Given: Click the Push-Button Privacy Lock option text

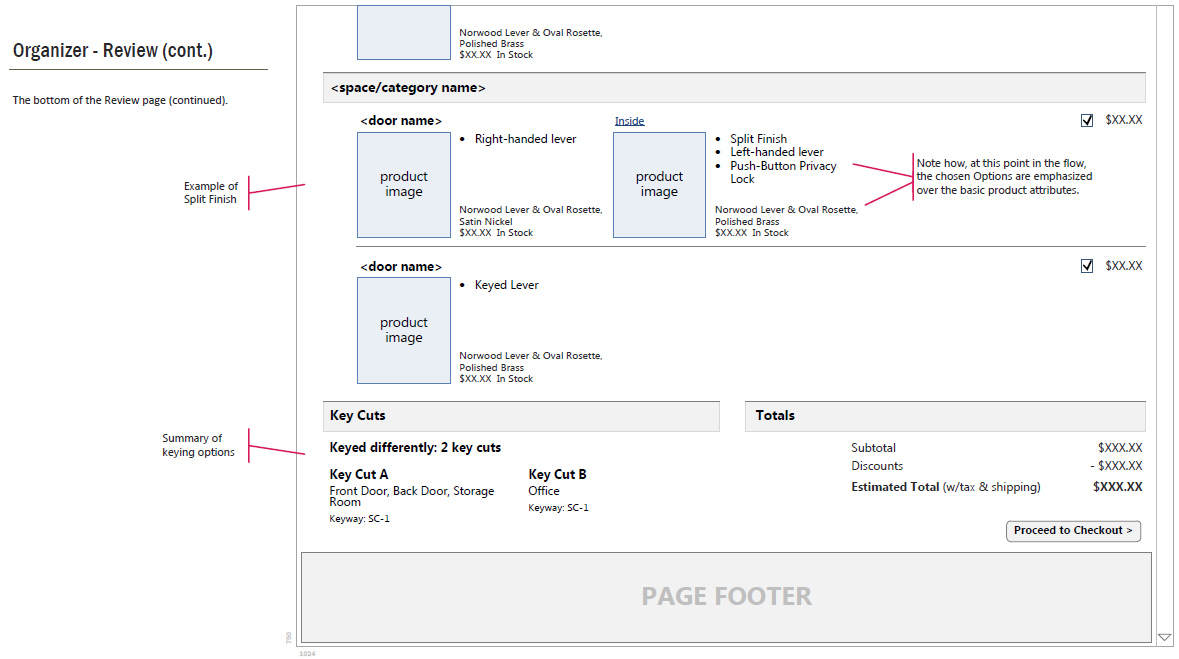Looking at the screenshot, I should (783, 172).
